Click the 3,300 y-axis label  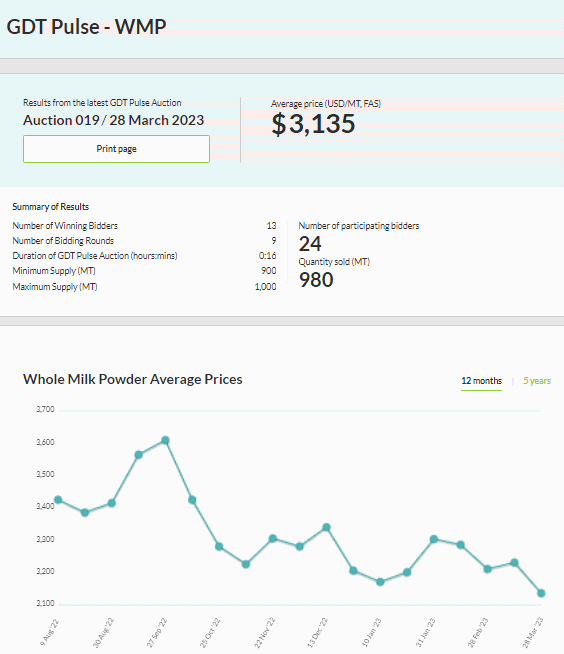[x=45, y=539]
